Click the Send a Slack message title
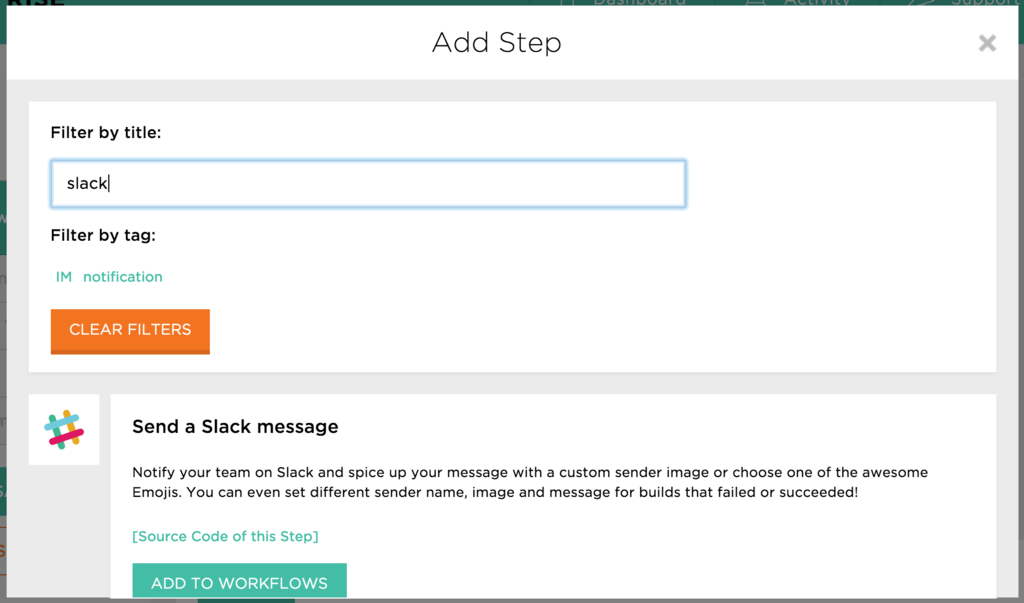 click(235, 427)
